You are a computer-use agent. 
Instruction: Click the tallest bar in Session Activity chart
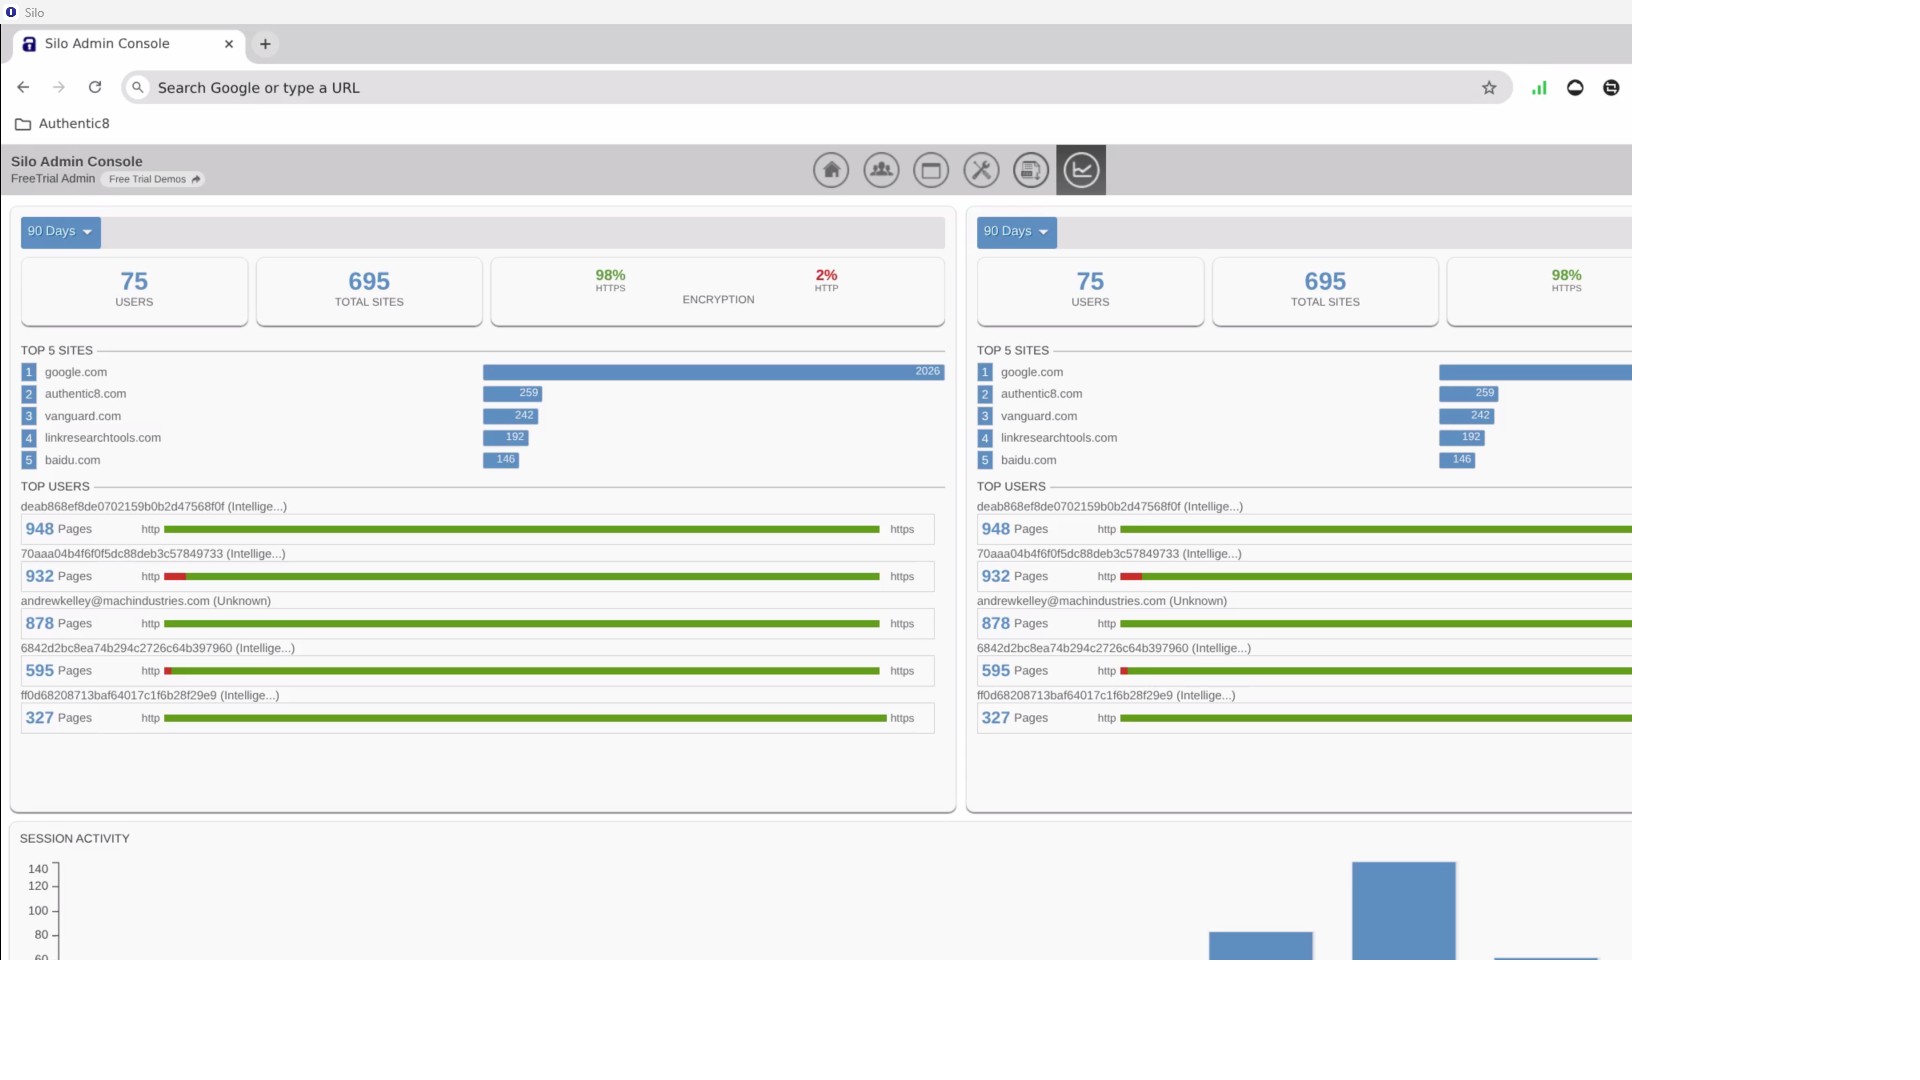click(x=1403, y=910)
